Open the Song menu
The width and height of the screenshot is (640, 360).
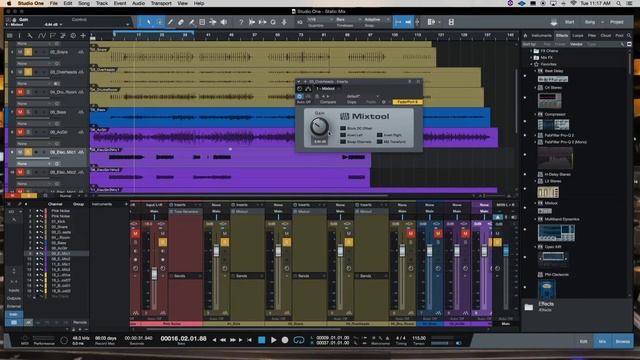click(84, 3)
